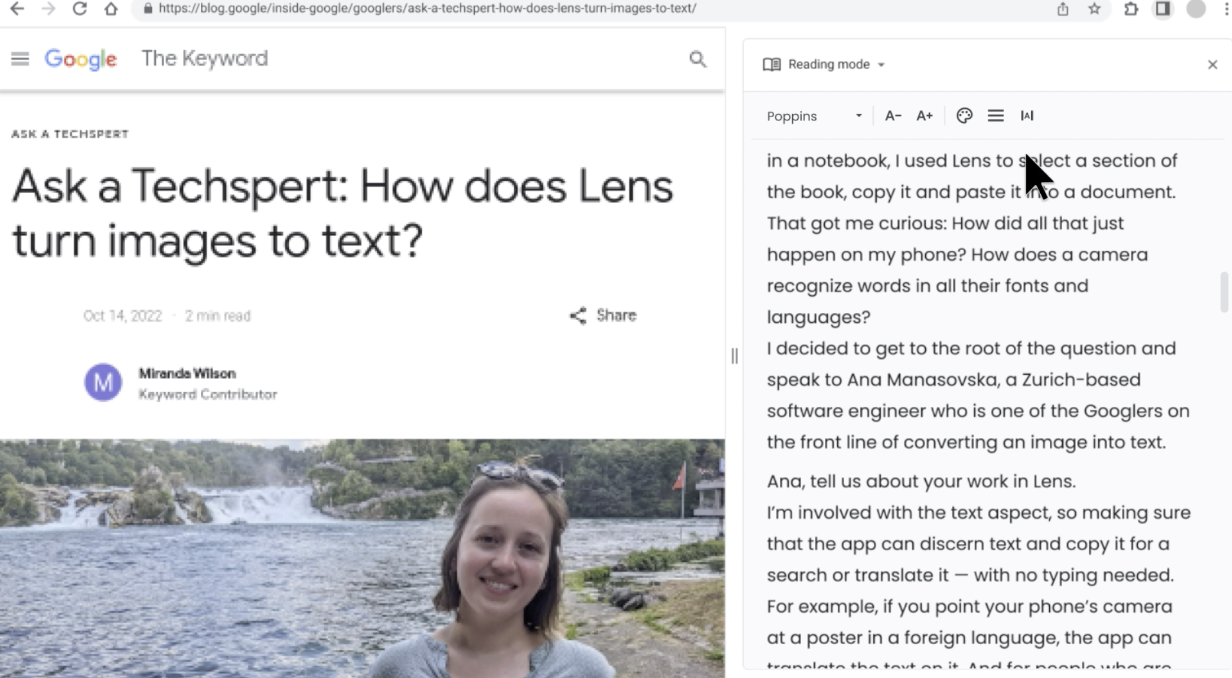
Task: Click the Reading mode book icon
Action: coord(772,64)
